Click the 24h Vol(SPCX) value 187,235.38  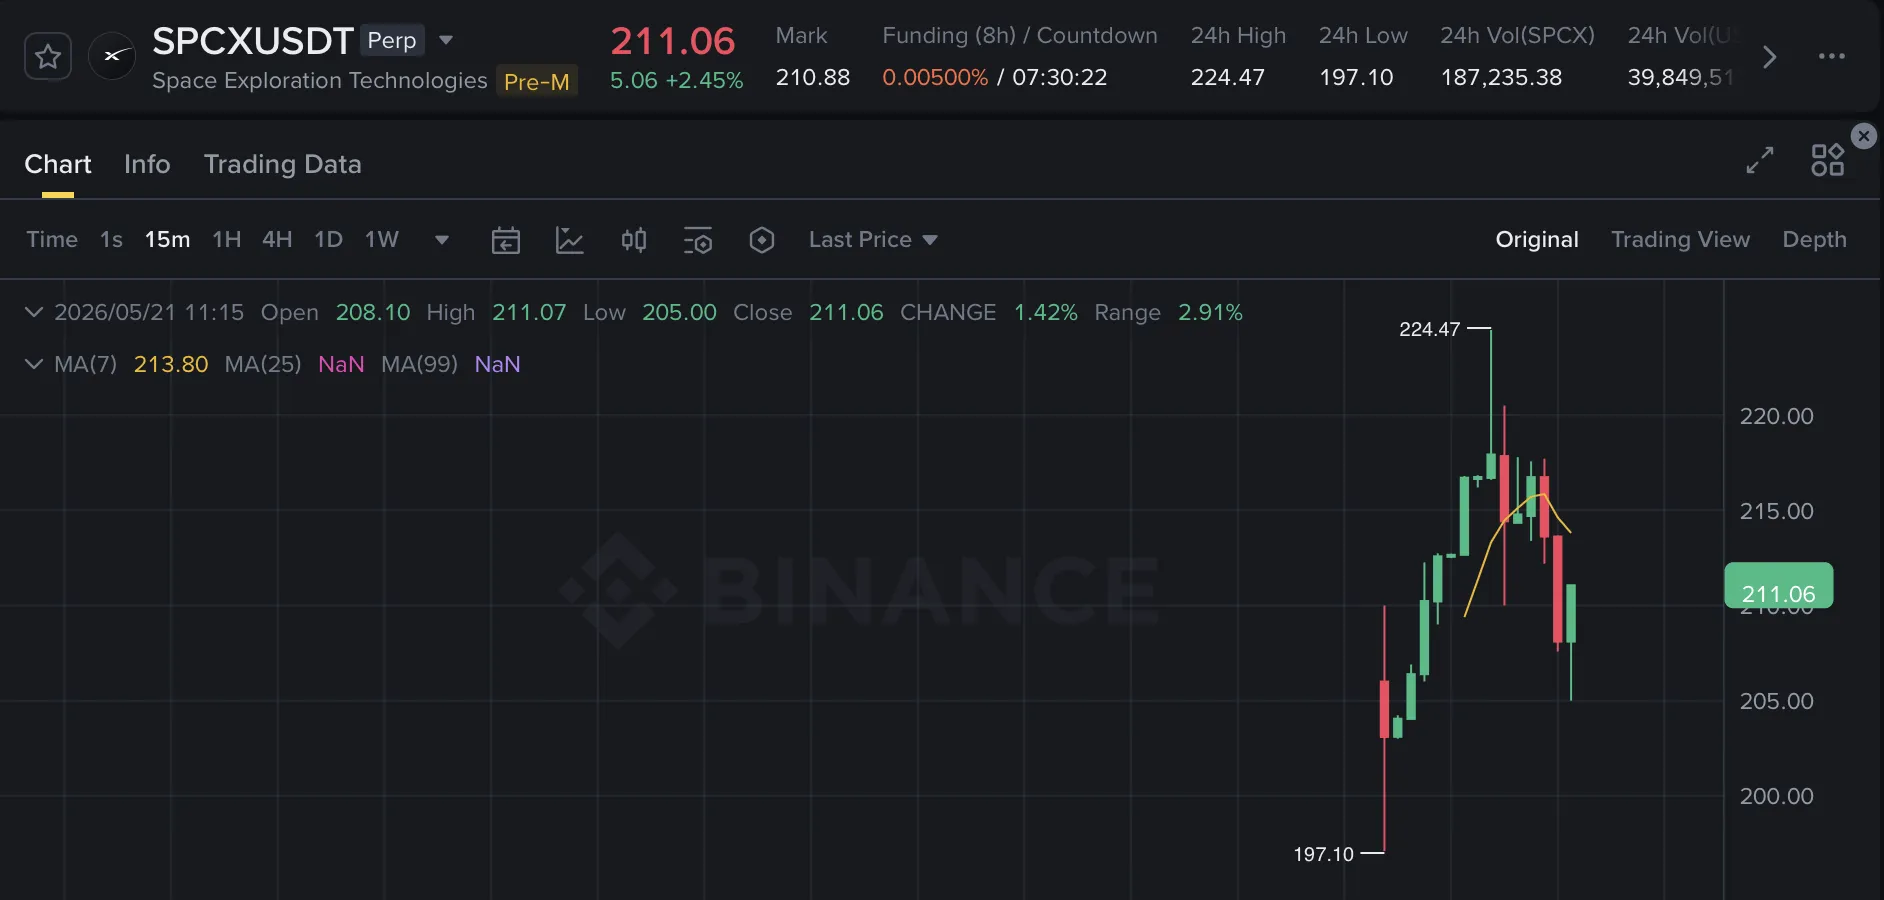[1501, 78]
